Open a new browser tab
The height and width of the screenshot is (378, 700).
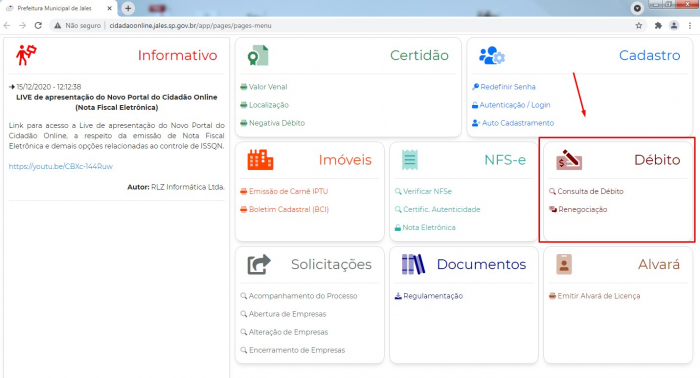[x=128, y=8]
